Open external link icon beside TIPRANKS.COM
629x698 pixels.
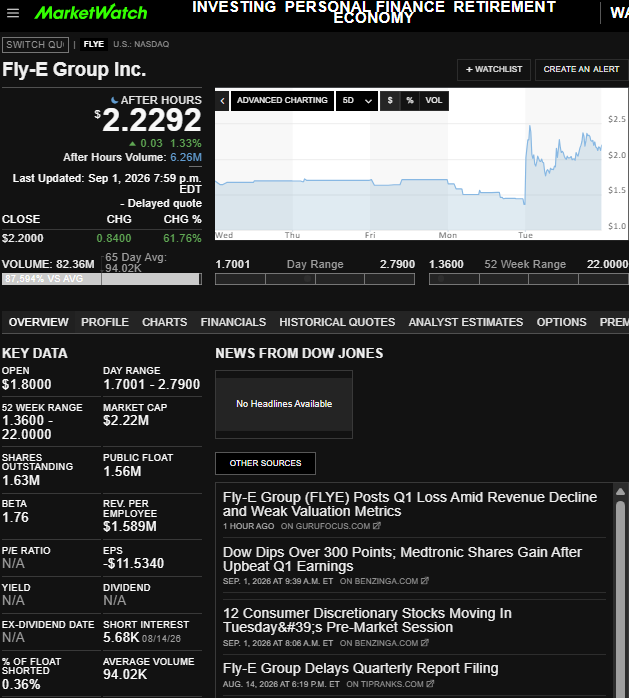click(x=430, y=684)
